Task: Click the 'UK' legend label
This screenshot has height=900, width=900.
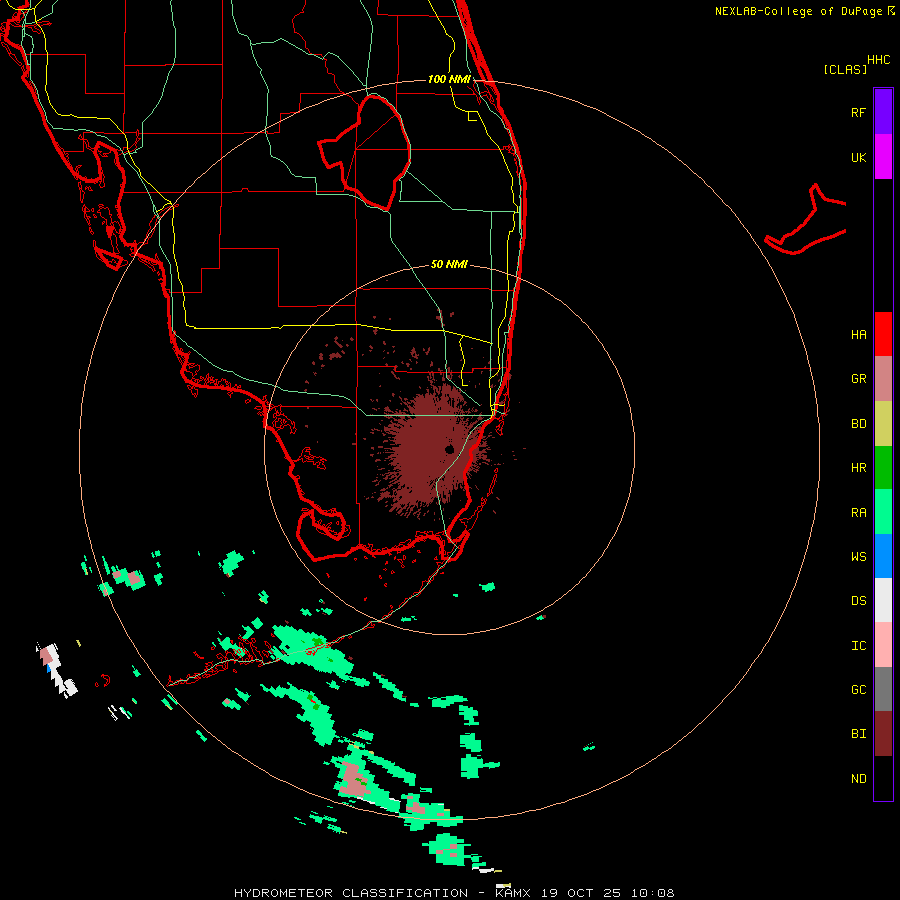Action: point(858,158)
